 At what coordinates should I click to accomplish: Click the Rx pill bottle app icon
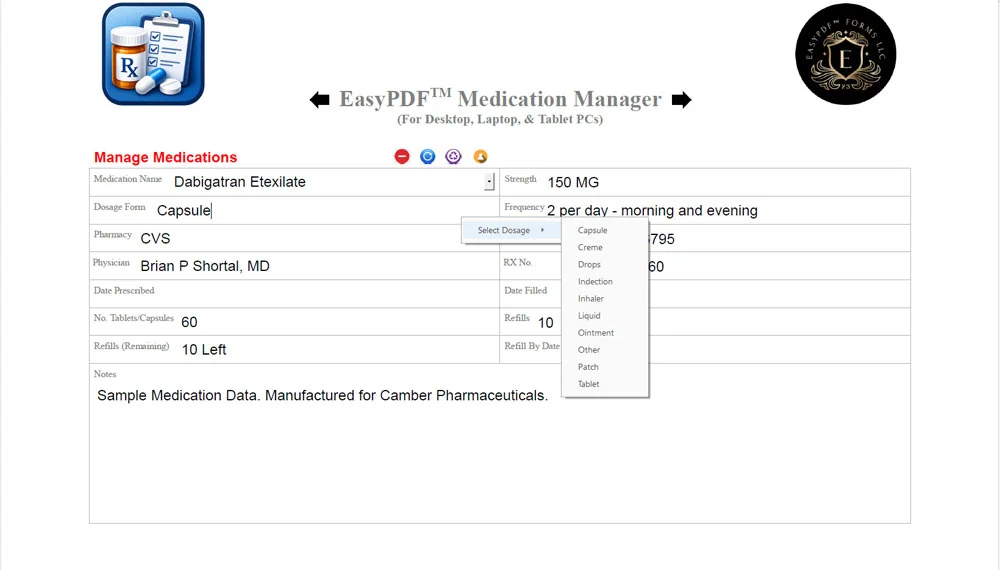153,54
